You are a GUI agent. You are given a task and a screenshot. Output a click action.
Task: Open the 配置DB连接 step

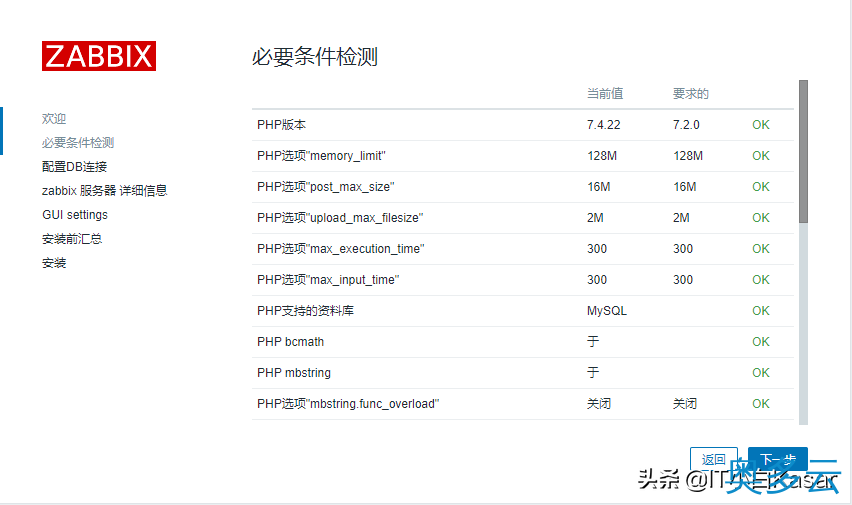(74, 166)
